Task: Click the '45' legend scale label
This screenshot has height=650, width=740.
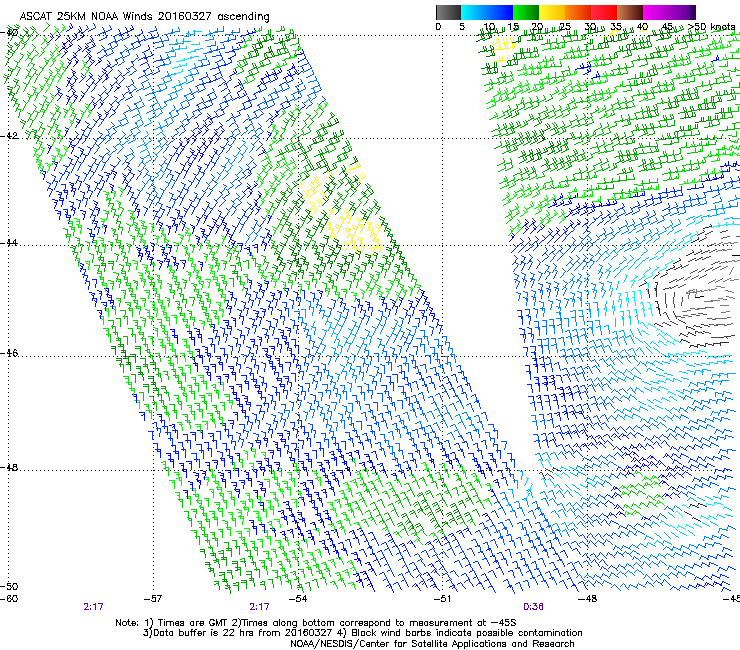Action: [x=667, y=27]
